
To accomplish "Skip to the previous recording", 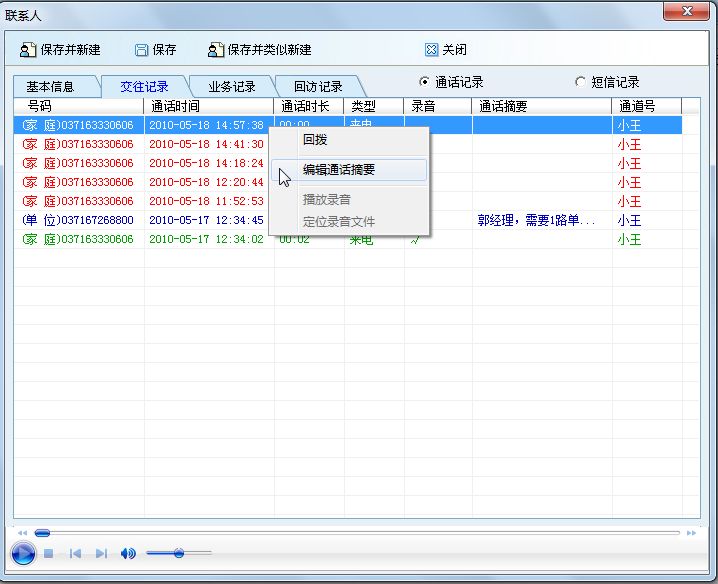I will coord(75,553).
